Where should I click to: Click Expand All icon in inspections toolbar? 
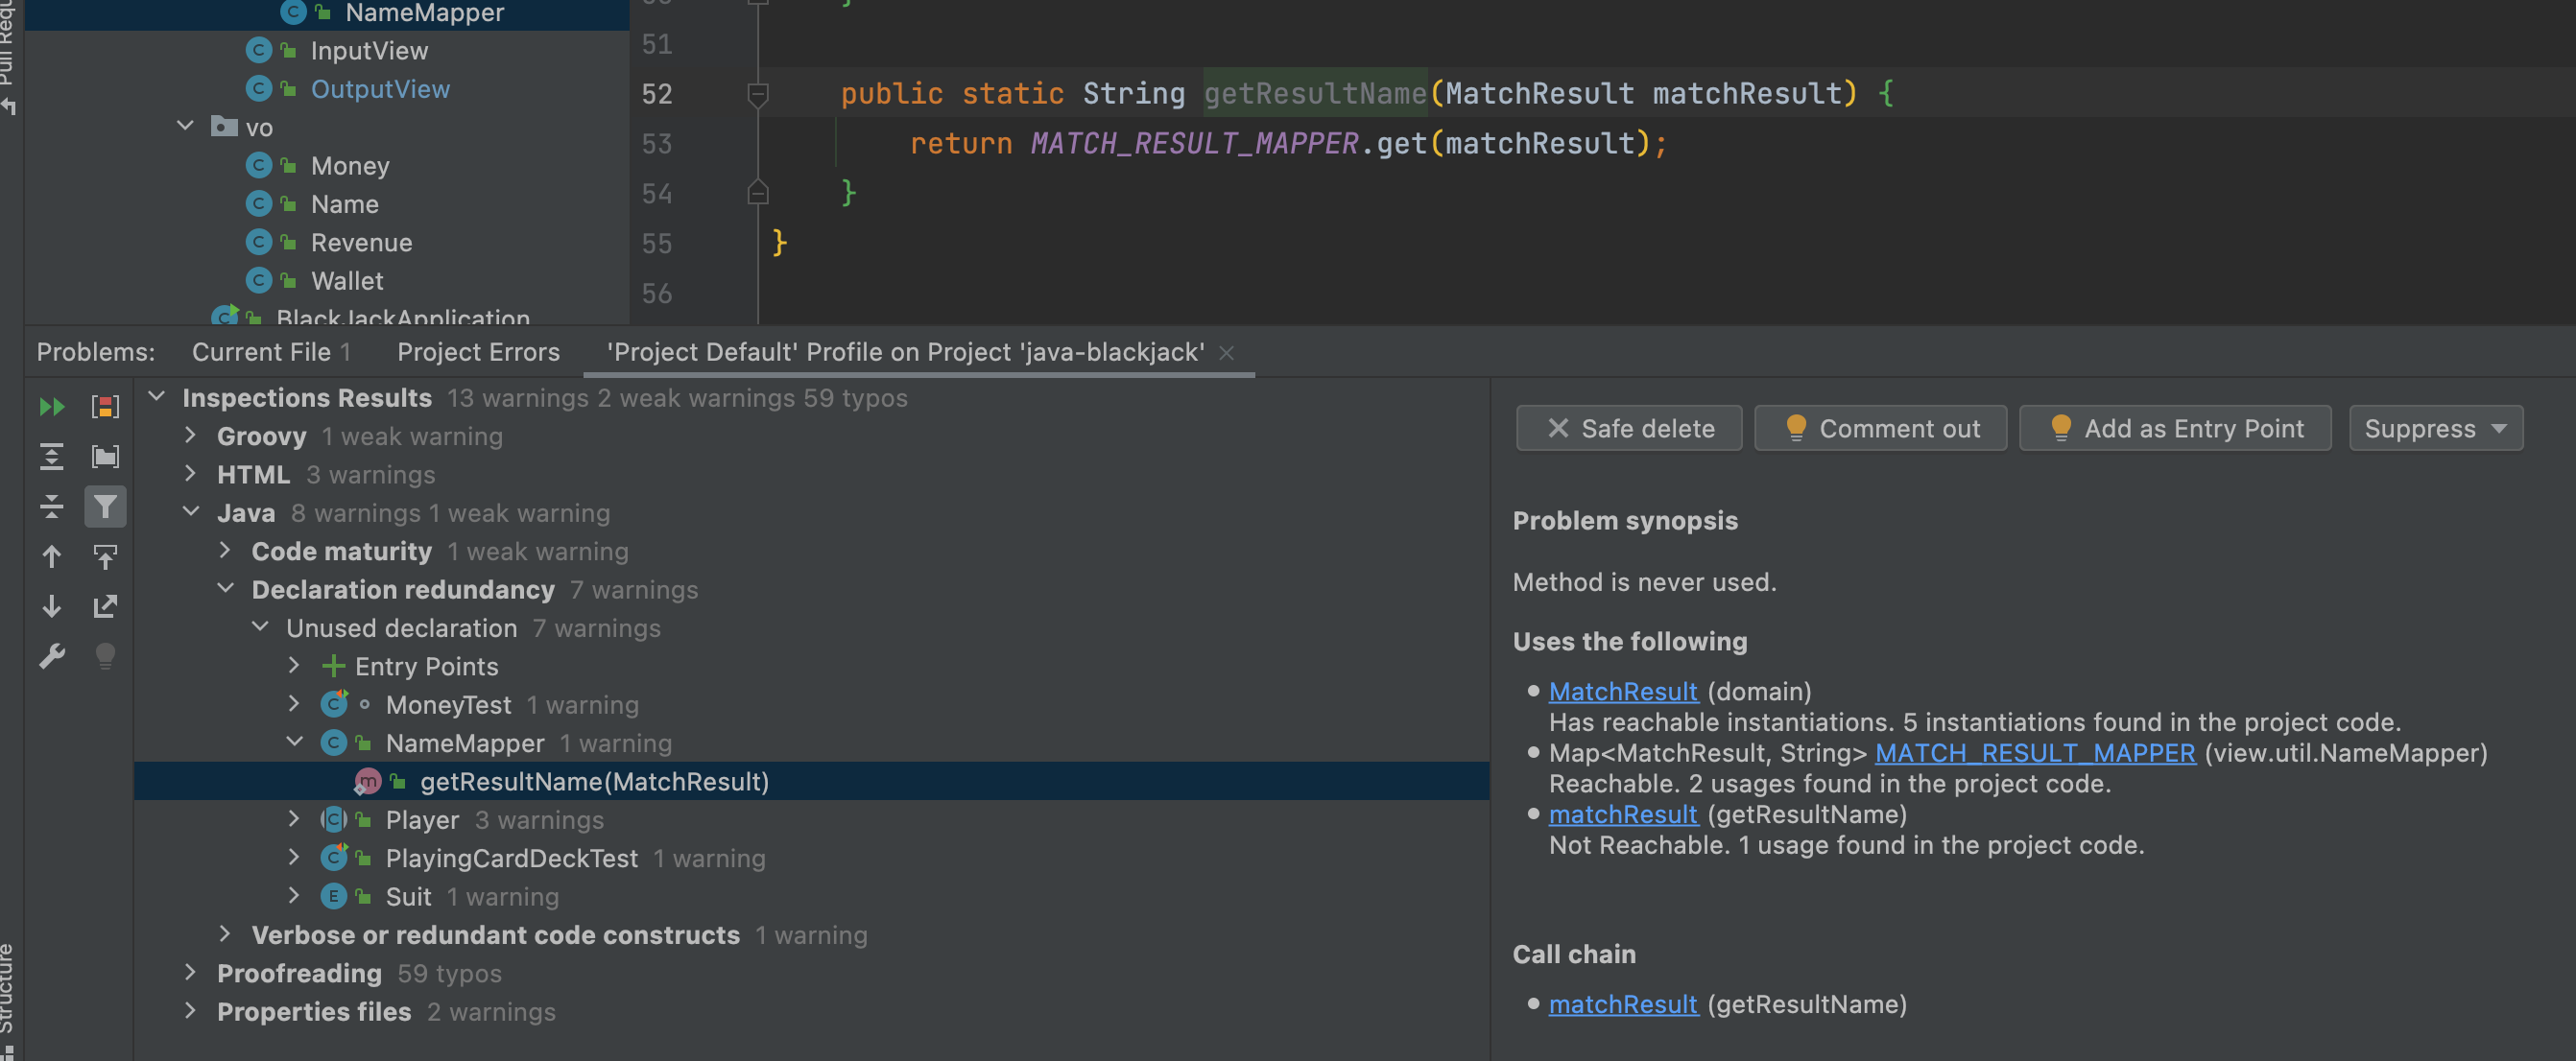[51, 457]
